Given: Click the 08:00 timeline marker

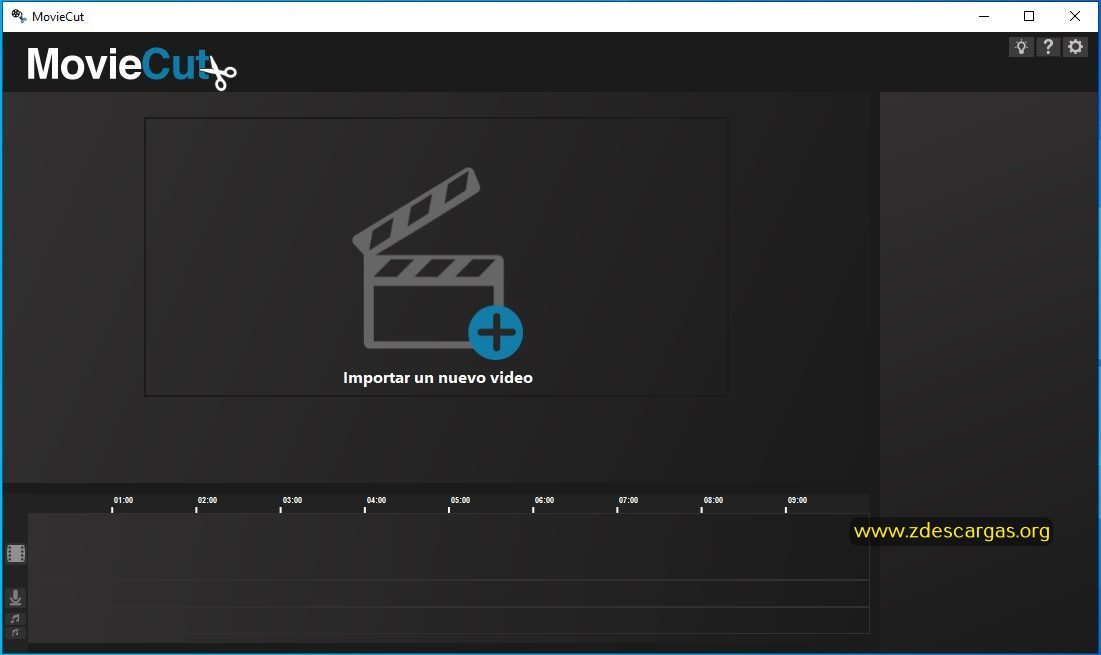Looking at the screenshot, I should click(x=713, y=501).
